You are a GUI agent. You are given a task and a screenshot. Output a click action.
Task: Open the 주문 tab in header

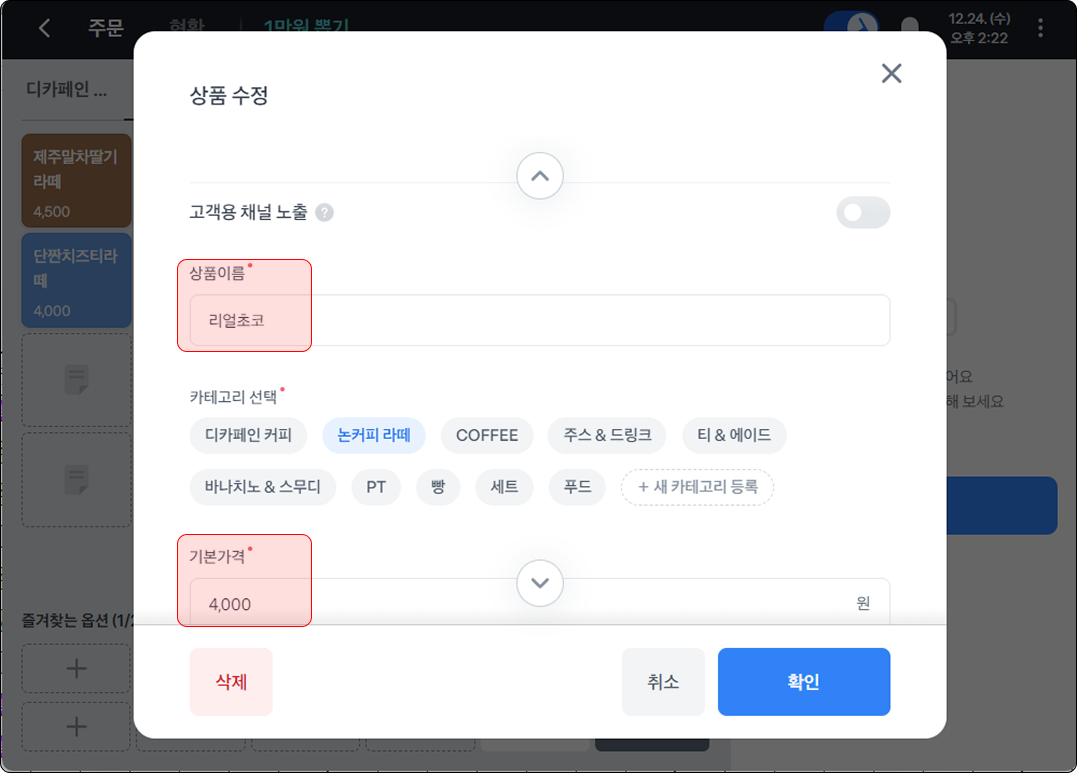point(105,28)
